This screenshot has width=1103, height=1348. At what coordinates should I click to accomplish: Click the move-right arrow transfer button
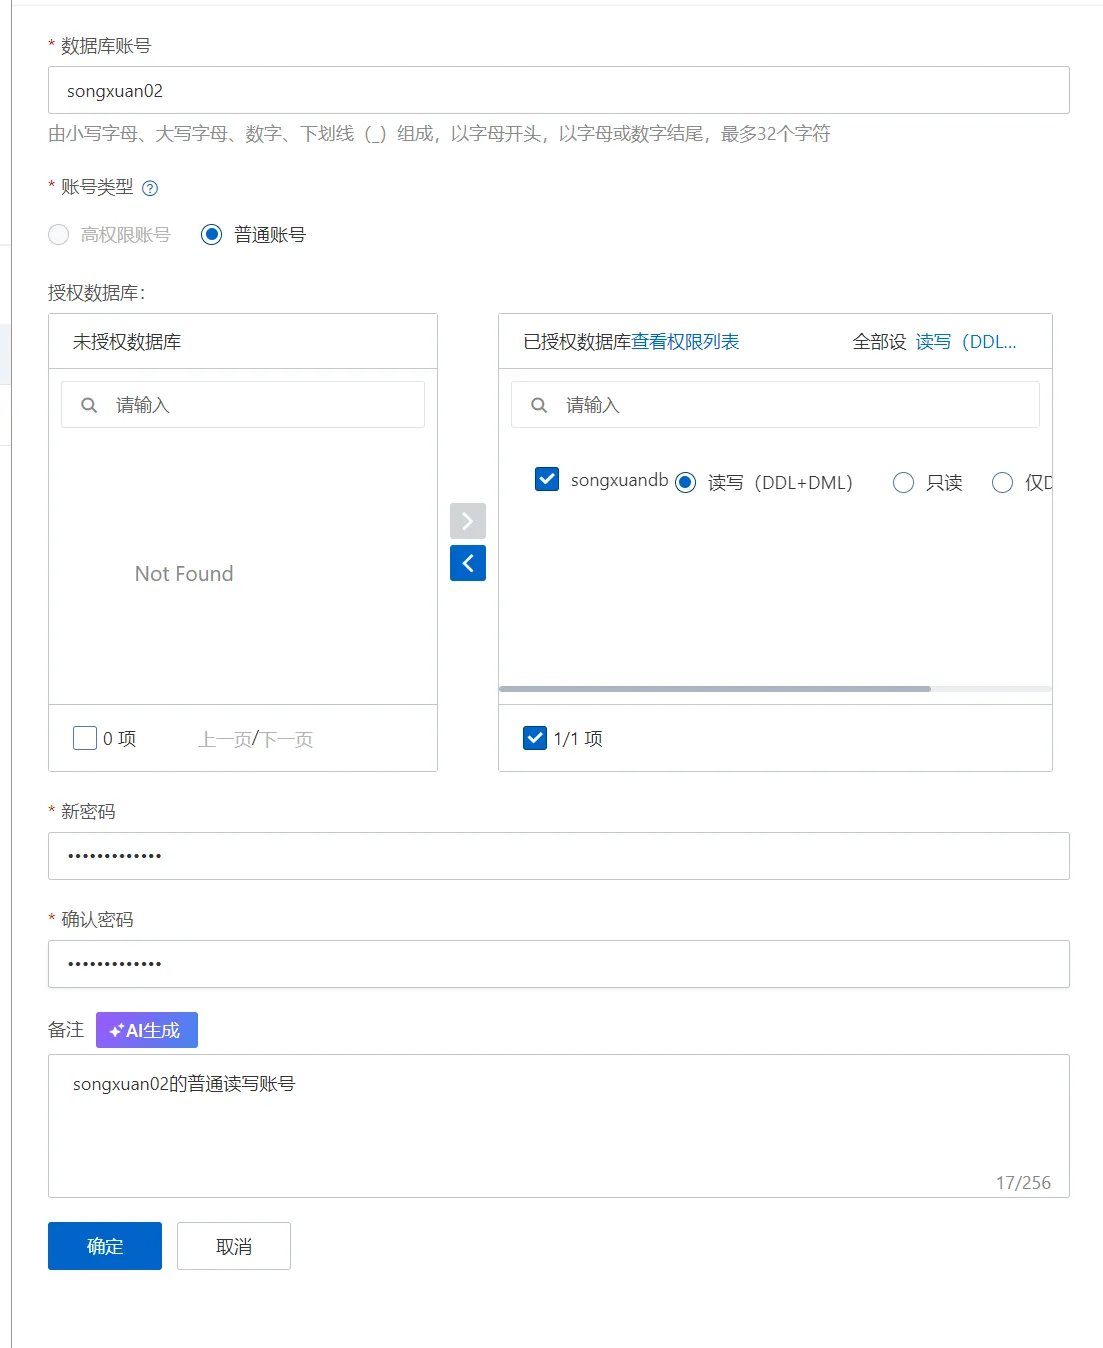coord(467,521)
